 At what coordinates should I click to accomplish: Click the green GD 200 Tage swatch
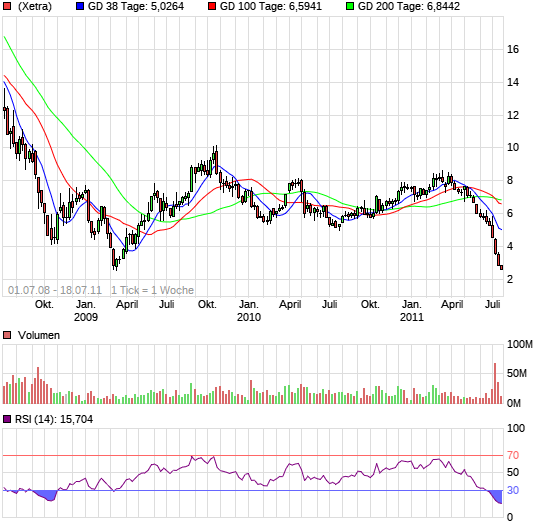point(350,6)
